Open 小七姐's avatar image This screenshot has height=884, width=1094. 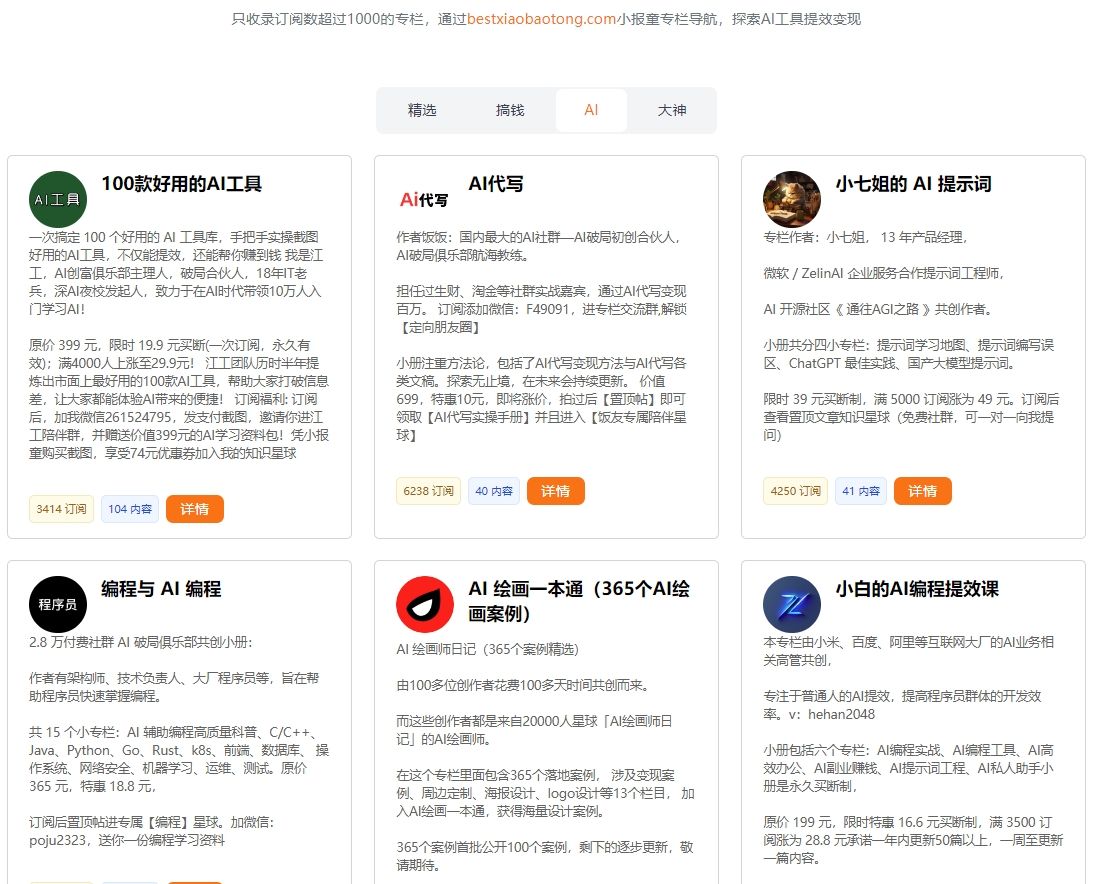[791, 199]
